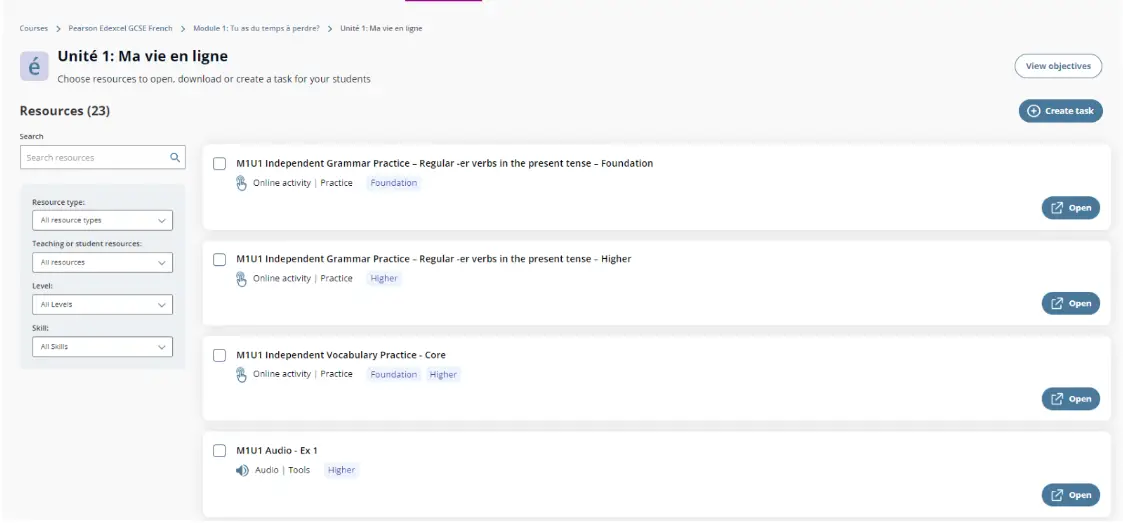
Task: Click the Foundation tag on Vocabulary Practice Core
Action: point(393,375)
